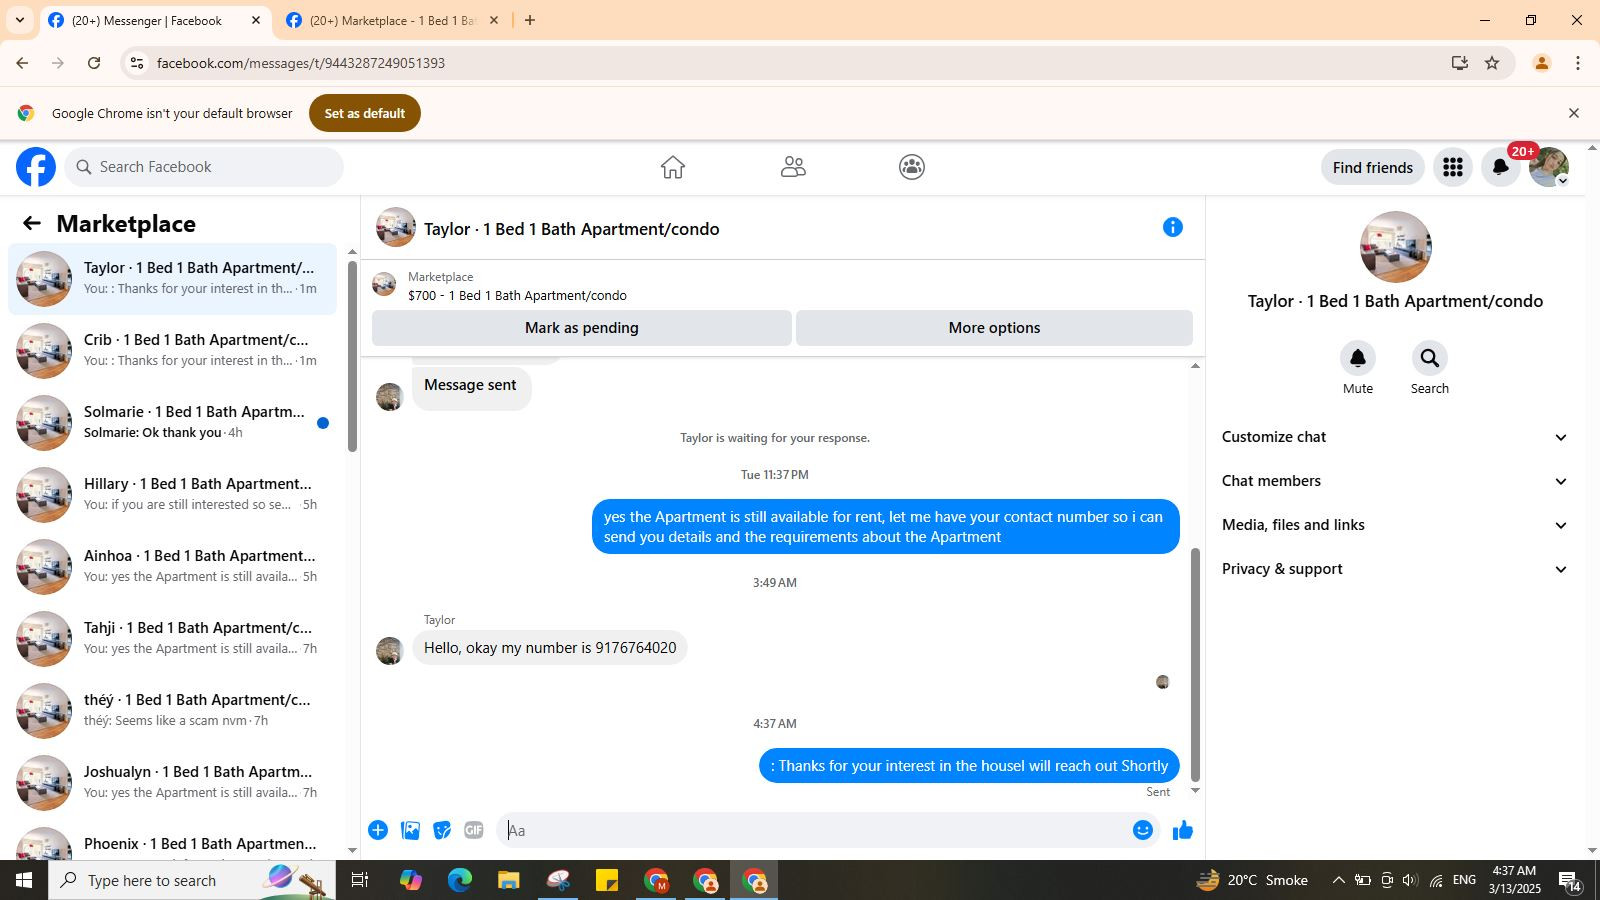Set Chrome as default browser

[364, 113]
